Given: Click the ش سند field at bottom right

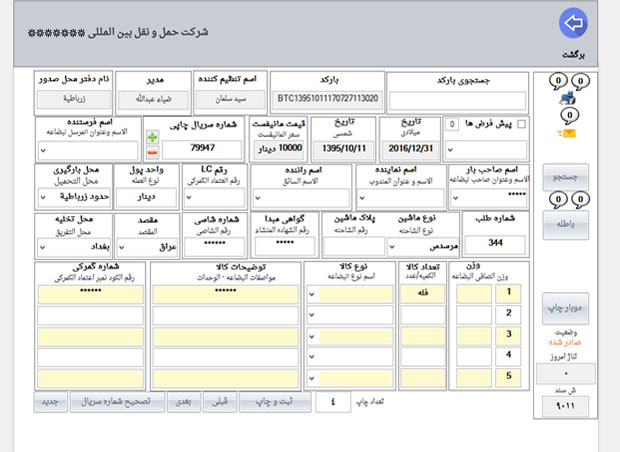Looking at the screenshot, I should tap(565, 406).
